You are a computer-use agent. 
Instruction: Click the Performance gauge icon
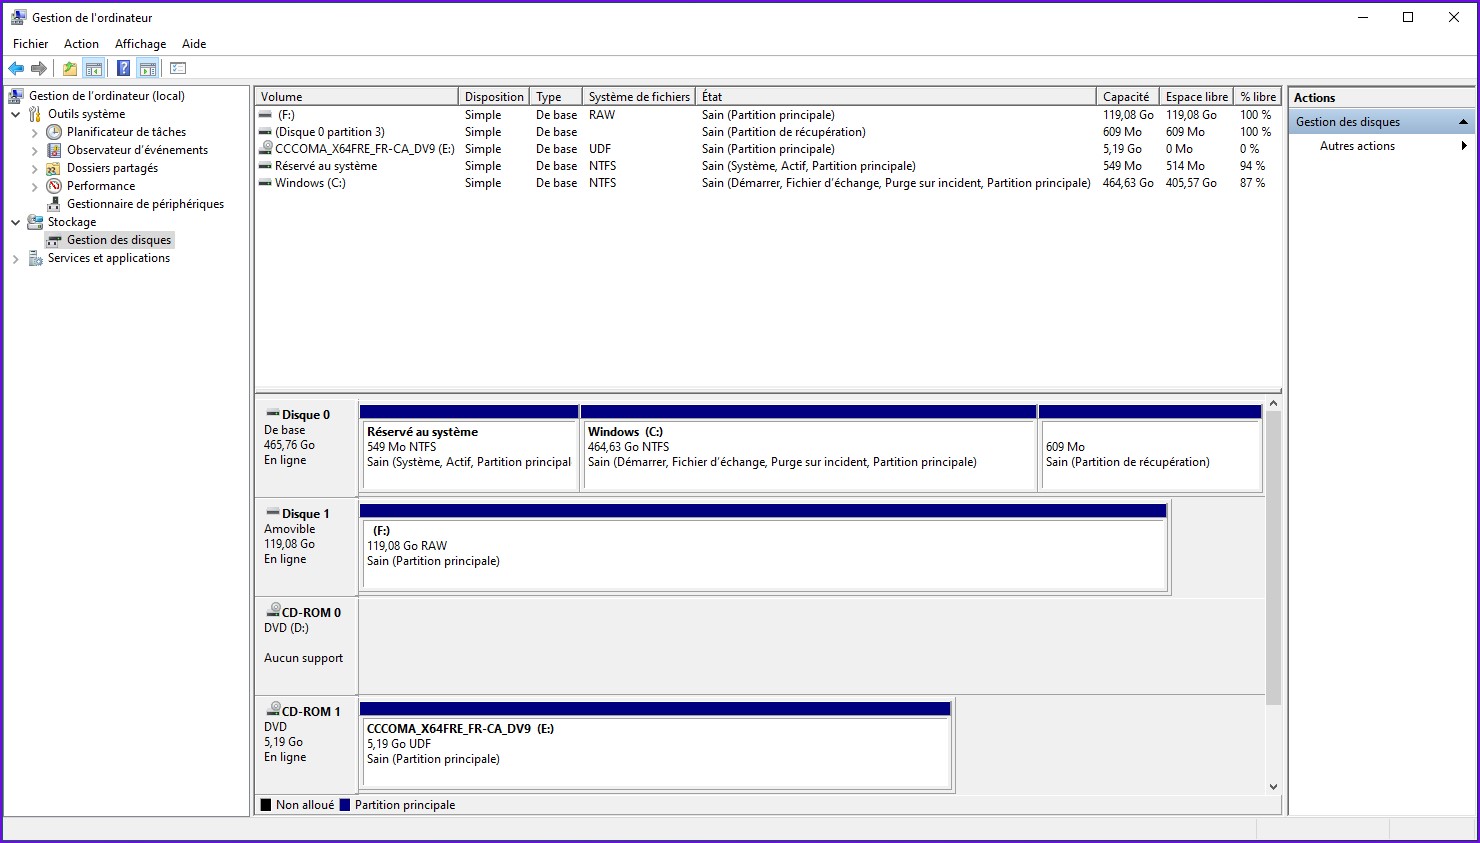click(x=54, y=186)
